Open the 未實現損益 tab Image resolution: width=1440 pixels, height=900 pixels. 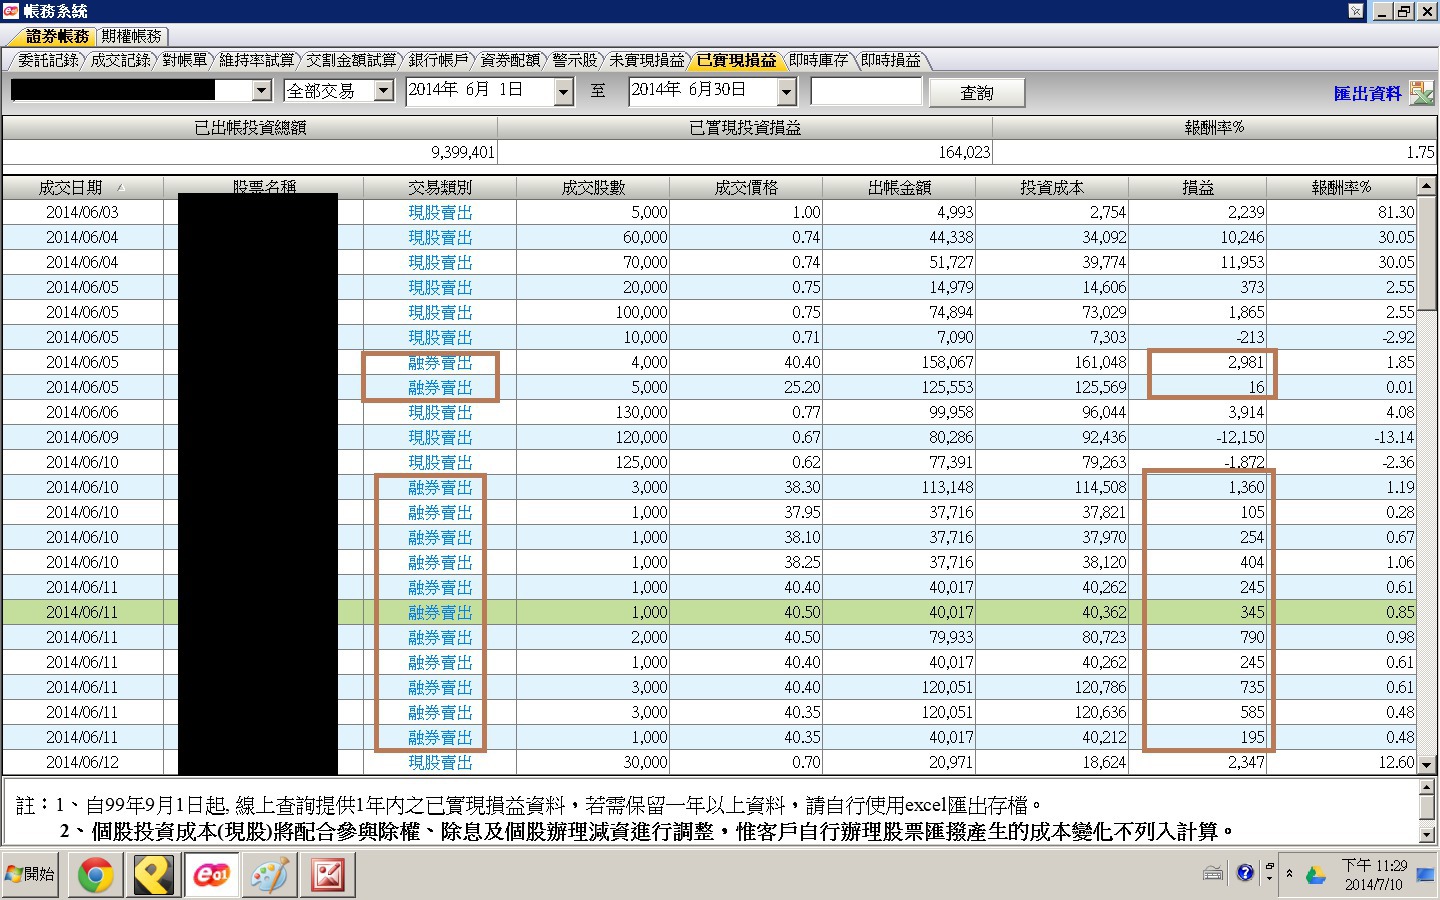point(647,60)
